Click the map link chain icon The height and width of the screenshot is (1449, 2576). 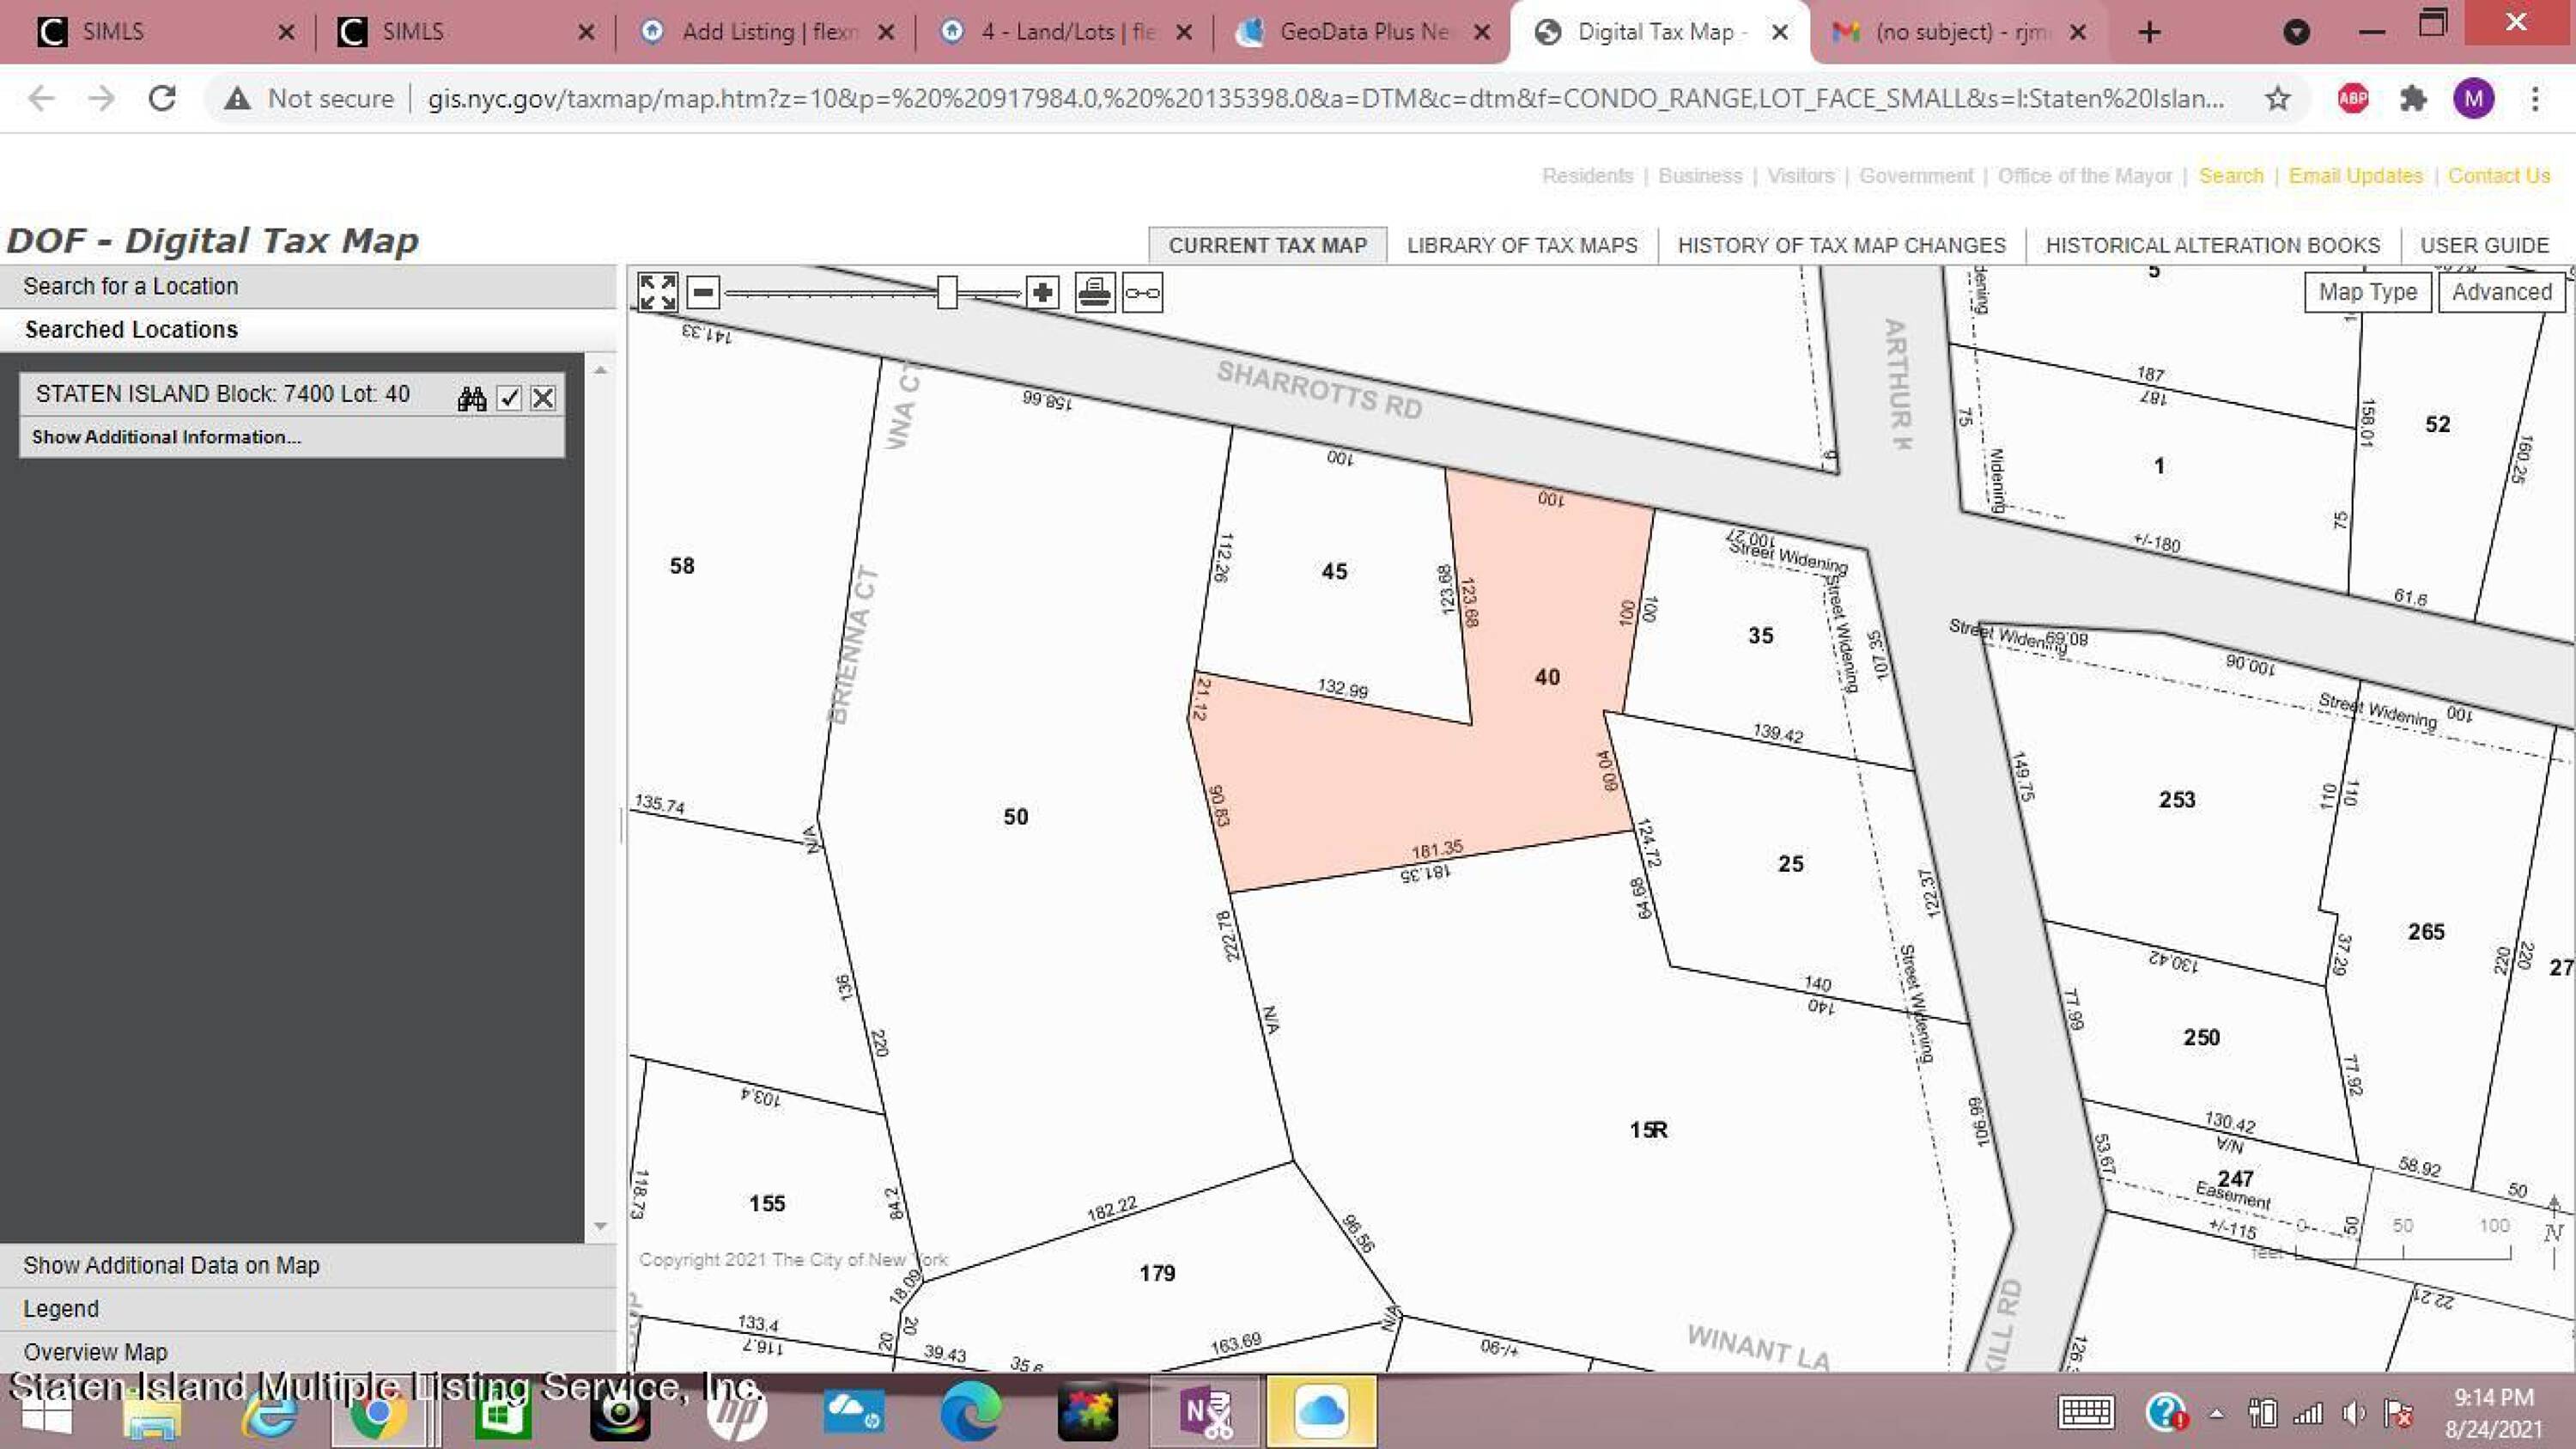point(1142,293)
